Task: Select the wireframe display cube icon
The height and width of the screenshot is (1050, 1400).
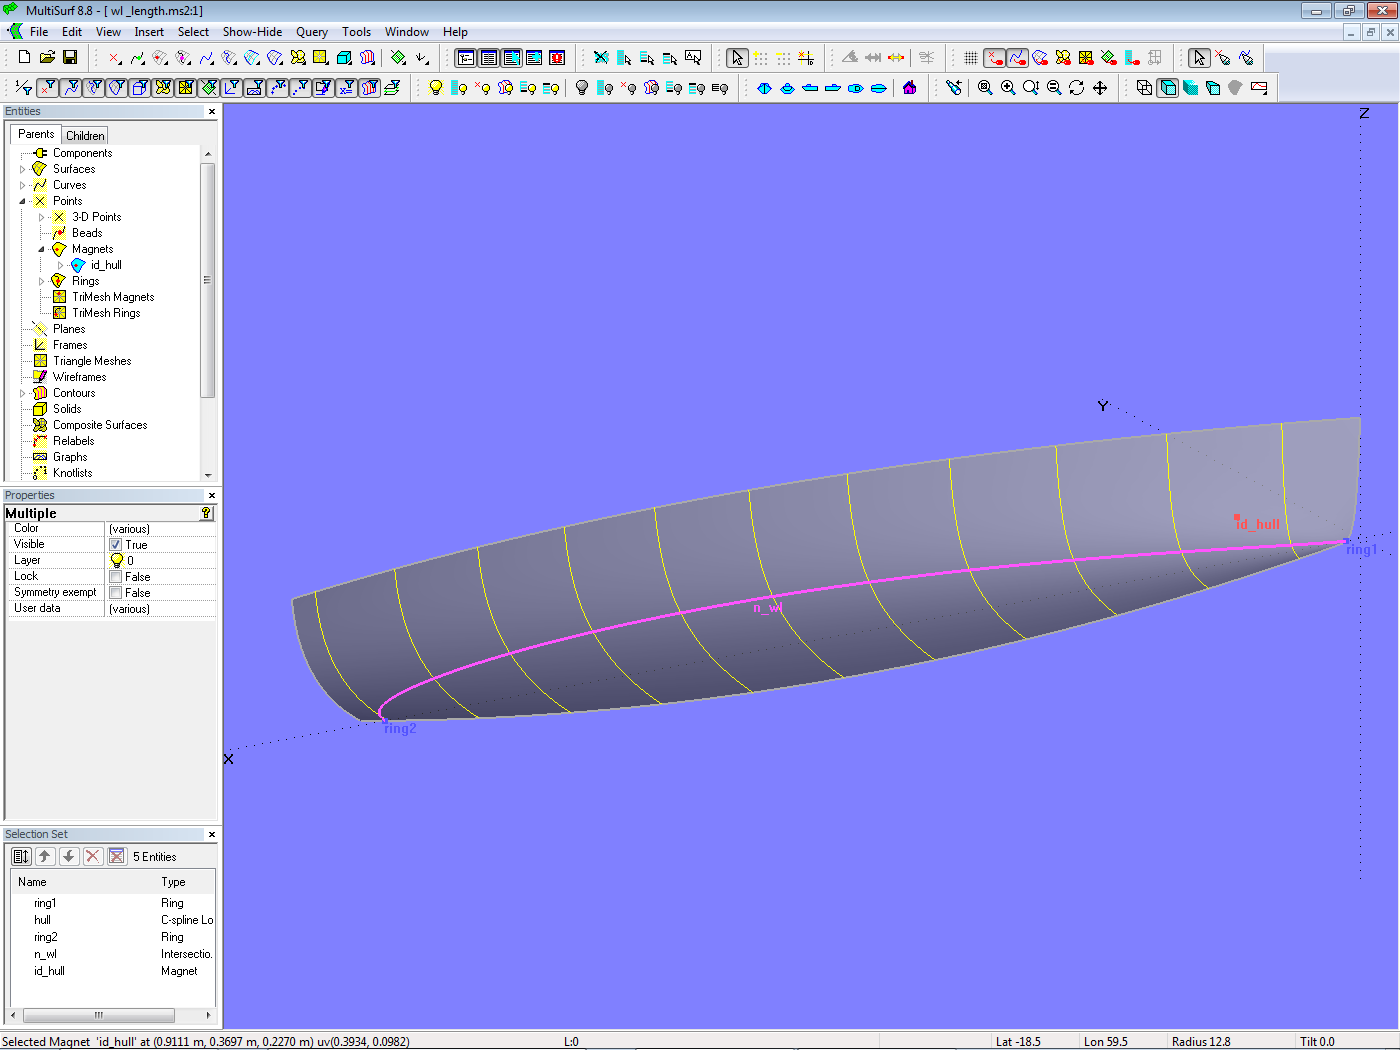Action: pyautogui.click(x=1144, y=88)
